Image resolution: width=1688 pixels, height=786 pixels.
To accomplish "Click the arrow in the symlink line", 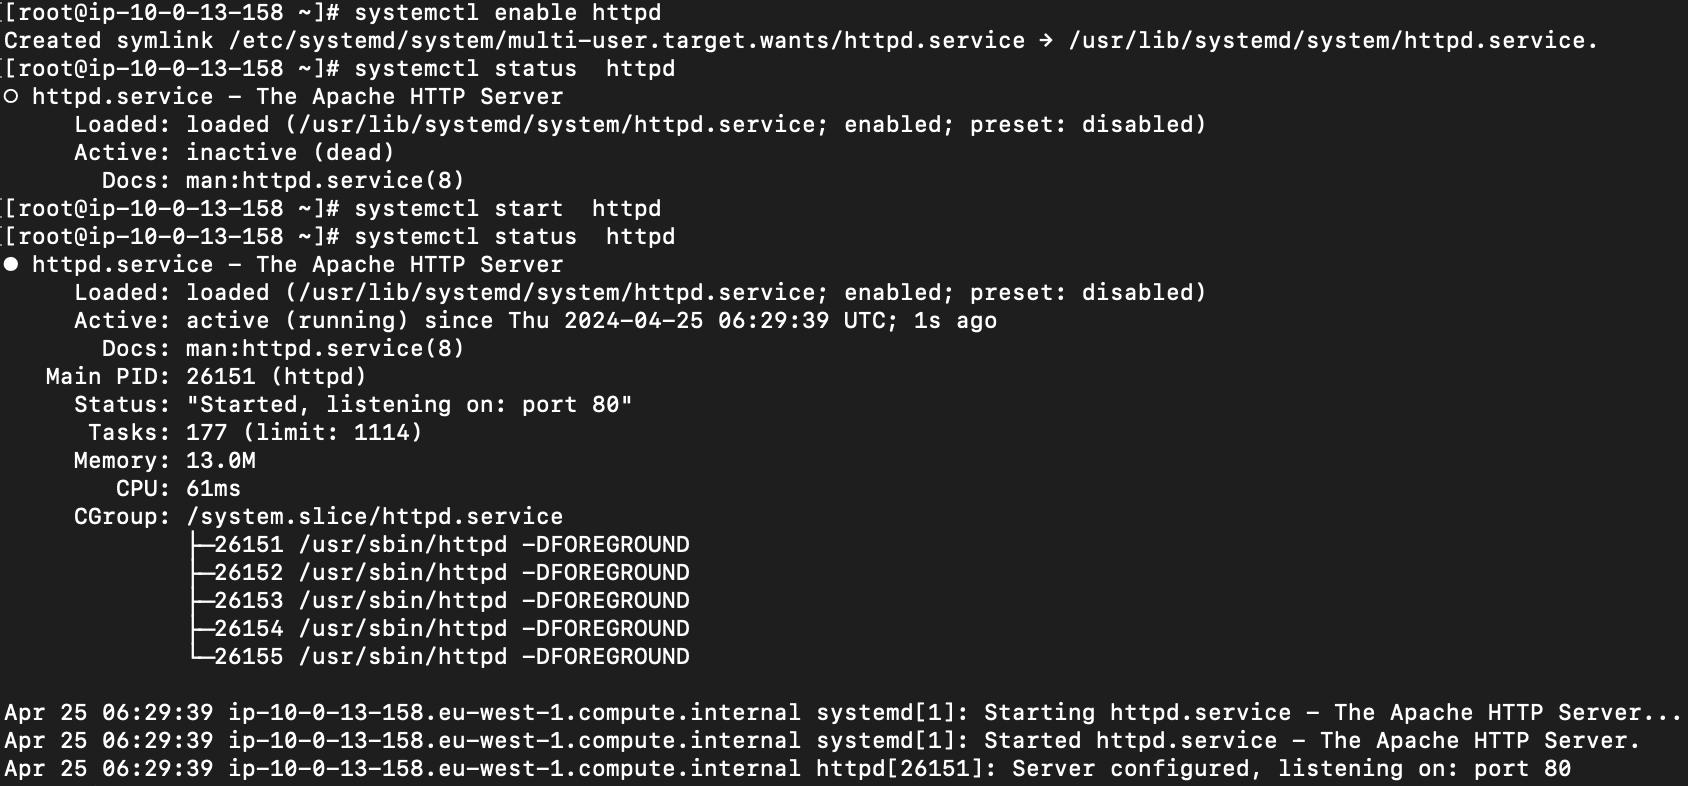I will [x=1046, y=41].
